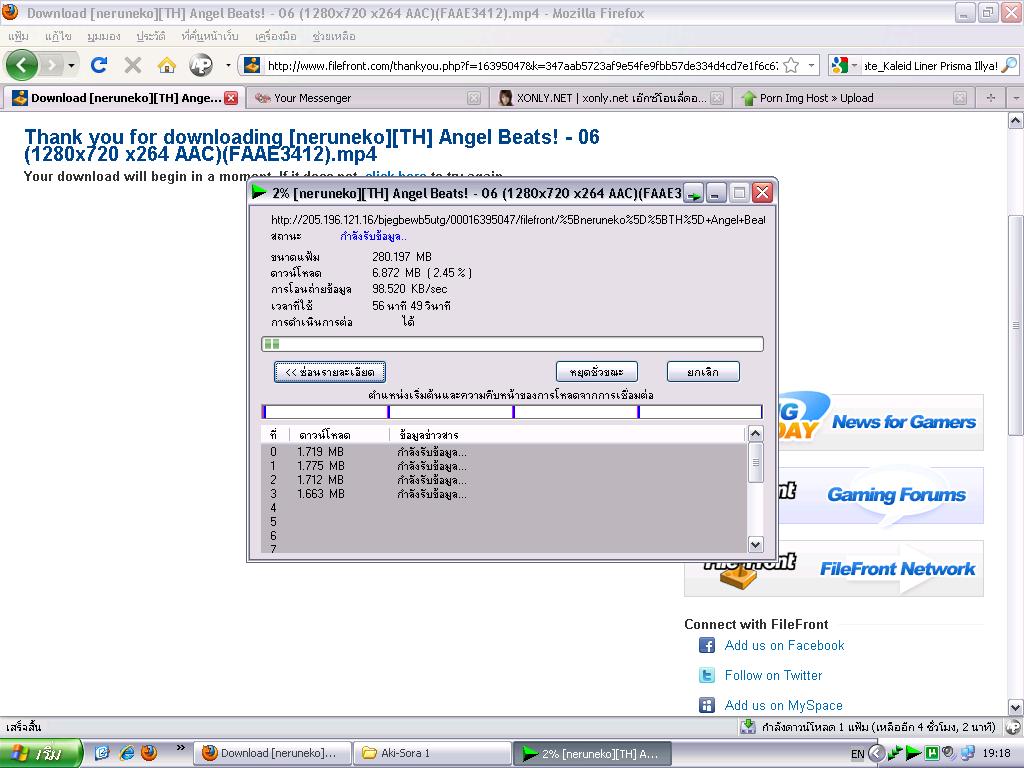The width and height of the screenshot is (1024, 768).
Task: Click the downloads status icon in status bar
Action: pos(748,726)
